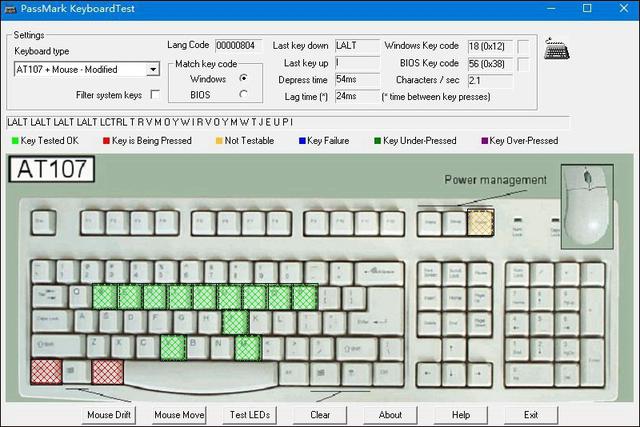The image size is (640, 427).
Task: Click the K key on the keyboard image
Action: pyautogui.click(x=260, y=322)
